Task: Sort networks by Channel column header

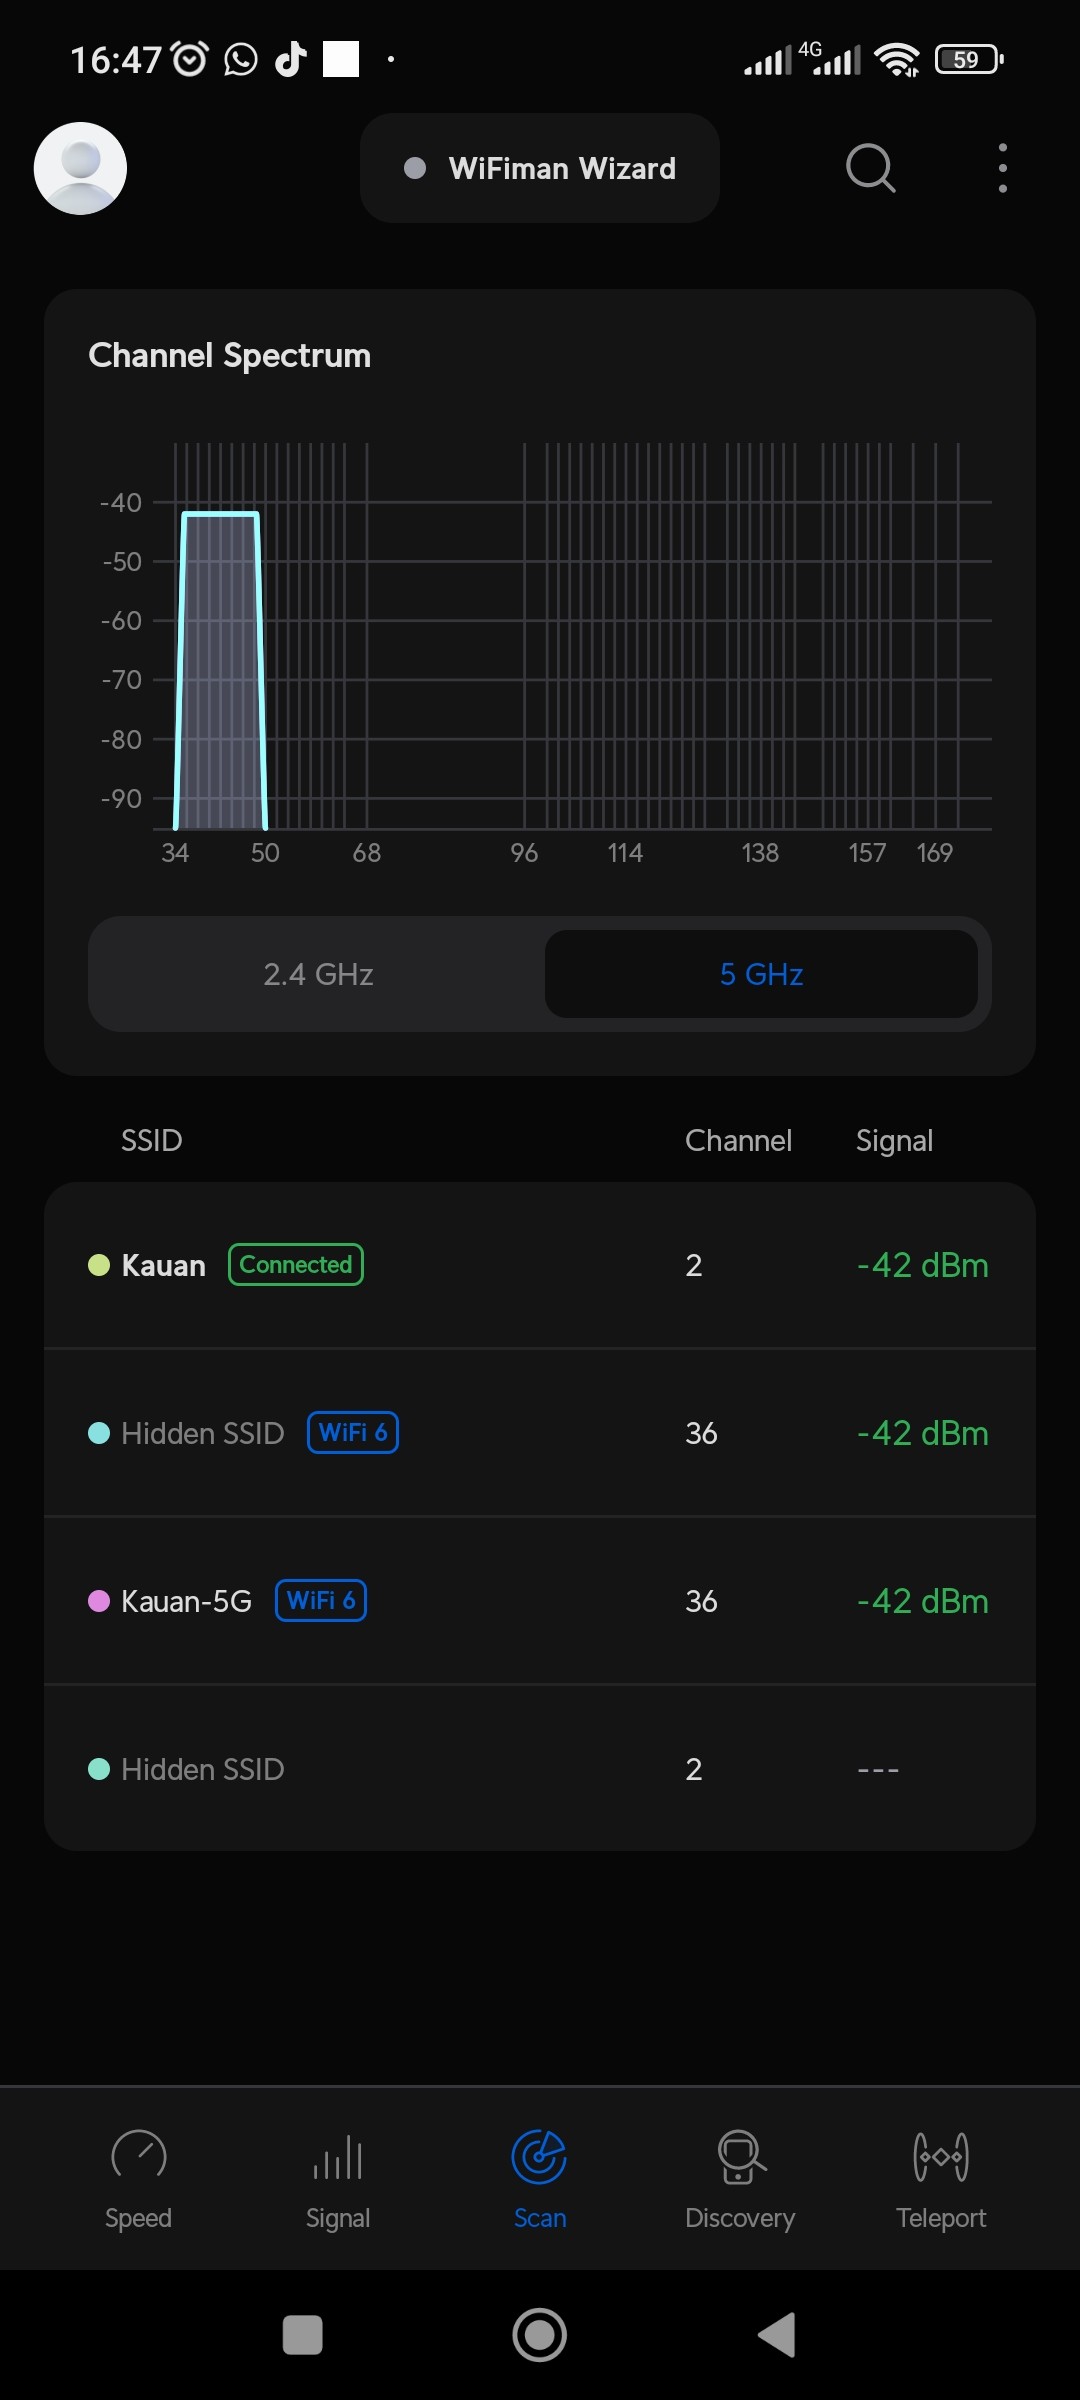Action: point(738,1141)
